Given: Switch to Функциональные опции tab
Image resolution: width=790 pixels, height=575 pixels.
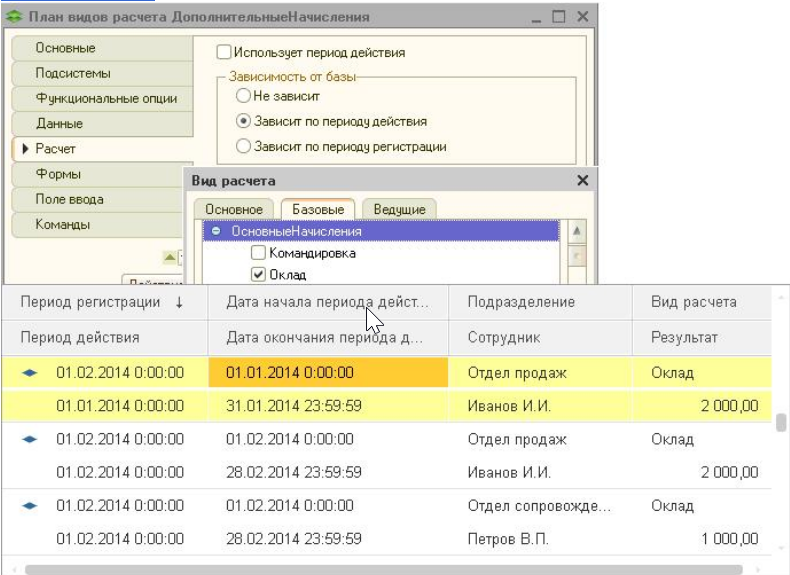Looking at the screenshot, I should coord(102,98).
